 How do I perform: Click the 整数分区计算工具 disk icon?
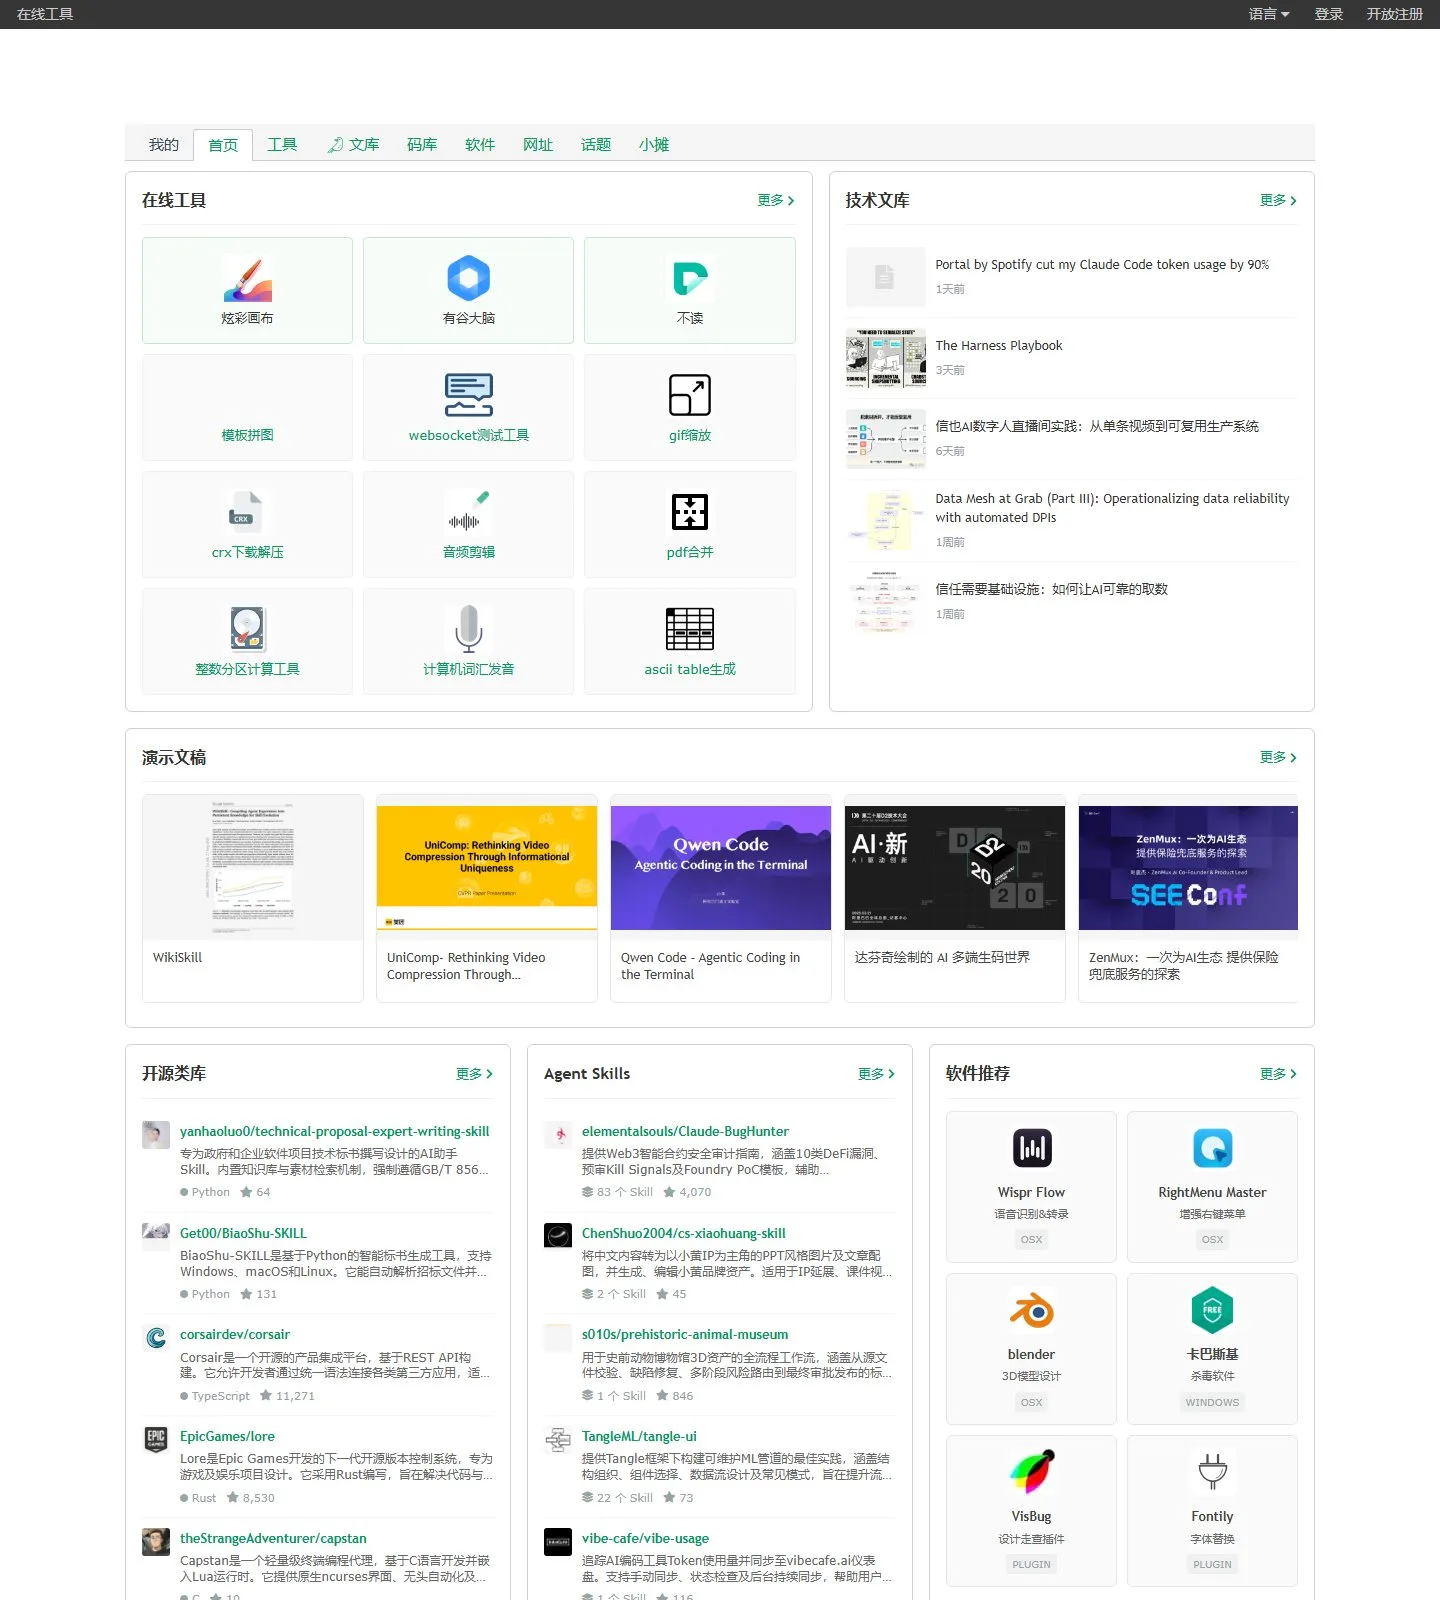(x=247, y=629)
